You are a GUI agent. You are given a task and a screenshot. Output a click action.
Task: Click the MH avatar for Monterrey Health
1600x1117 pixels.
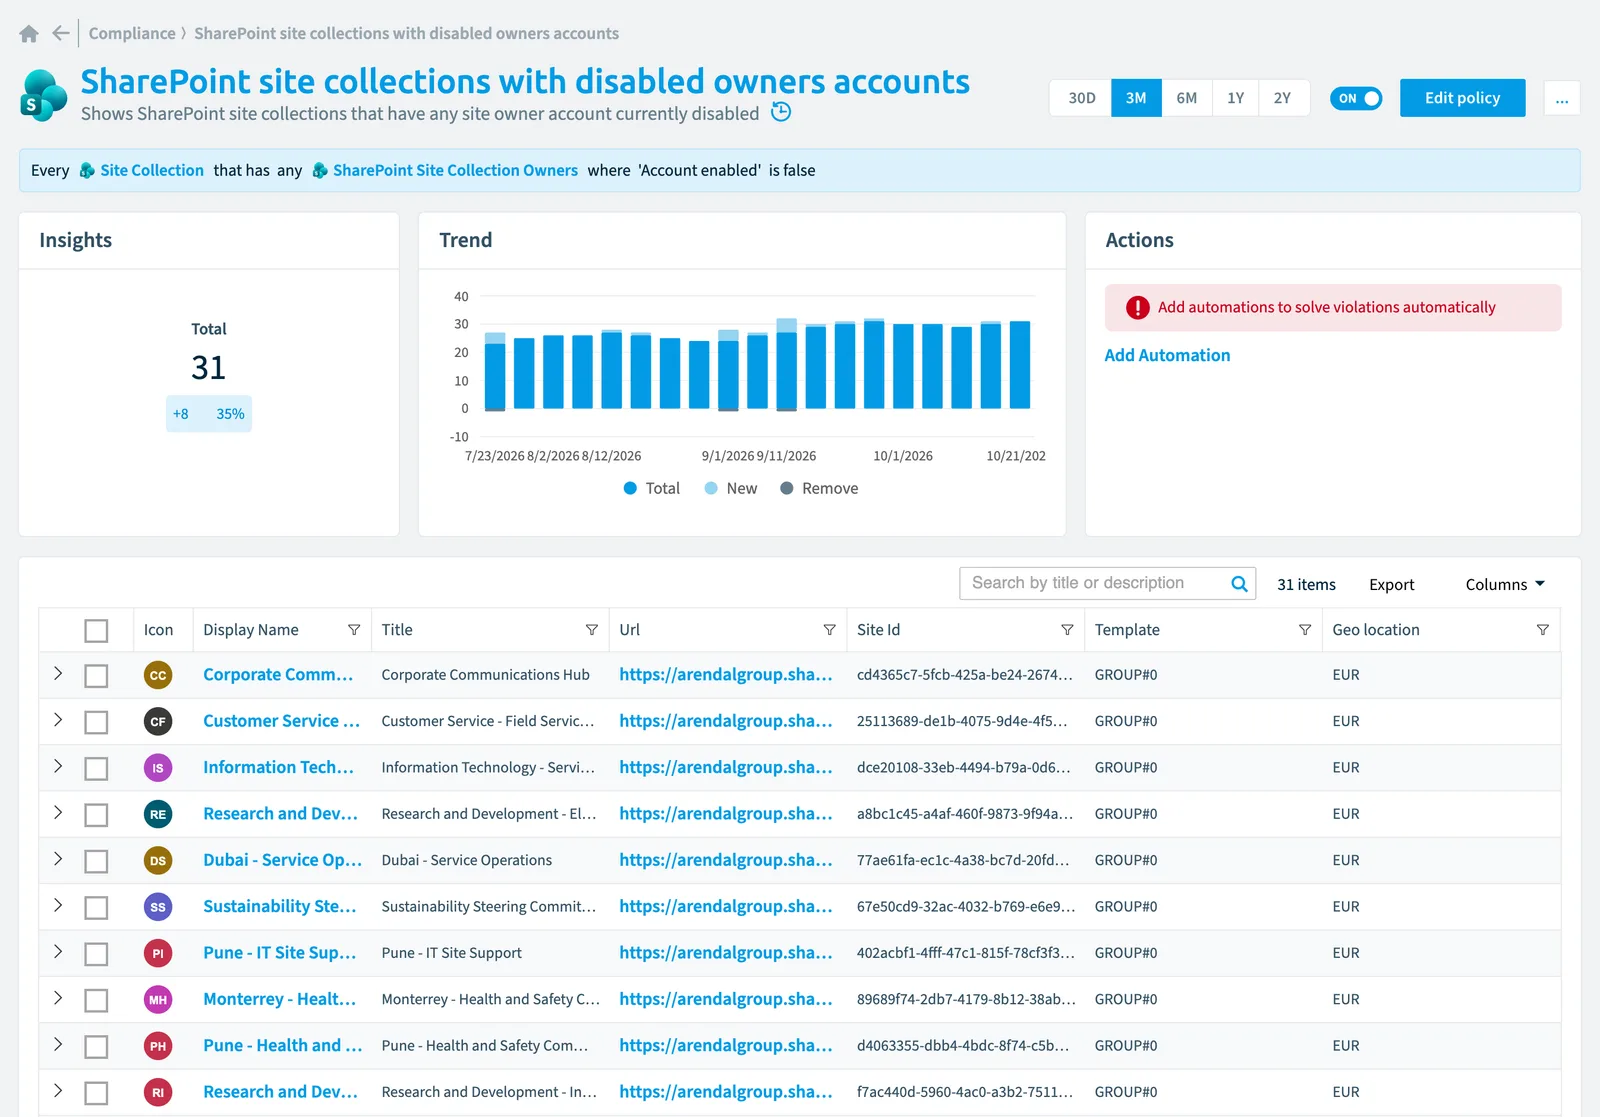pos(158,999)
